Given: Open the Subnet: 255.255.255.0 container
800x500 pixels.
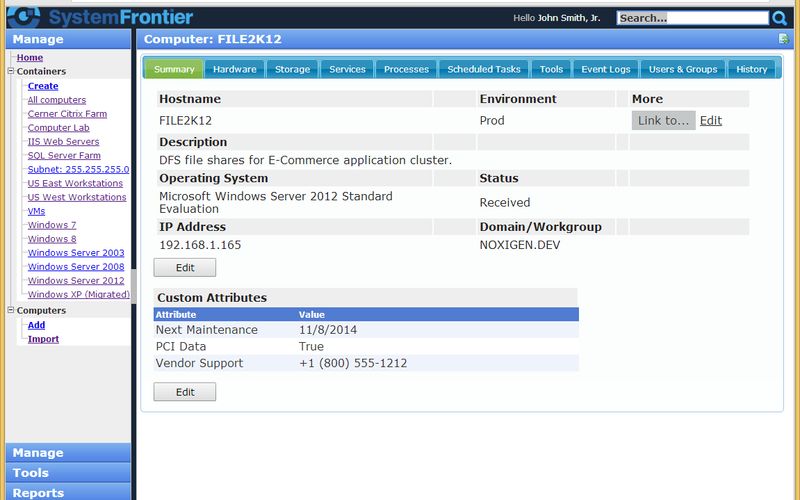Looking at the screenshot, I should [x=78, y=169].
